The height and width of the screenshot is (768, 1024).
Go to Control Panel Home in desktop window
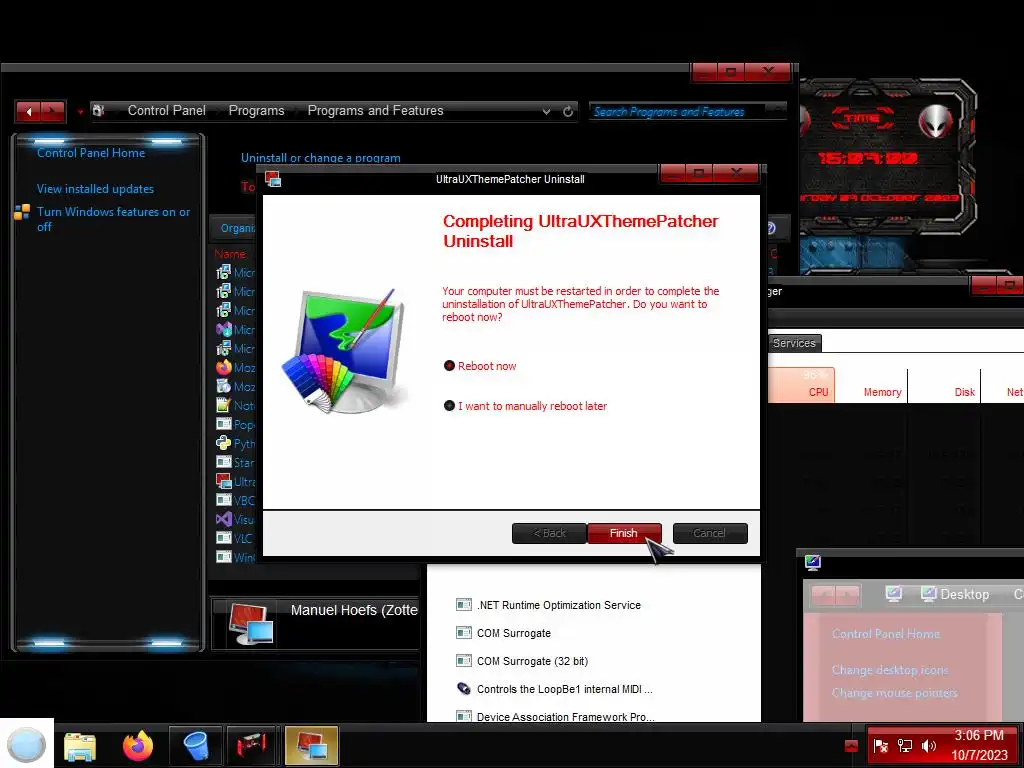(886, 633)
